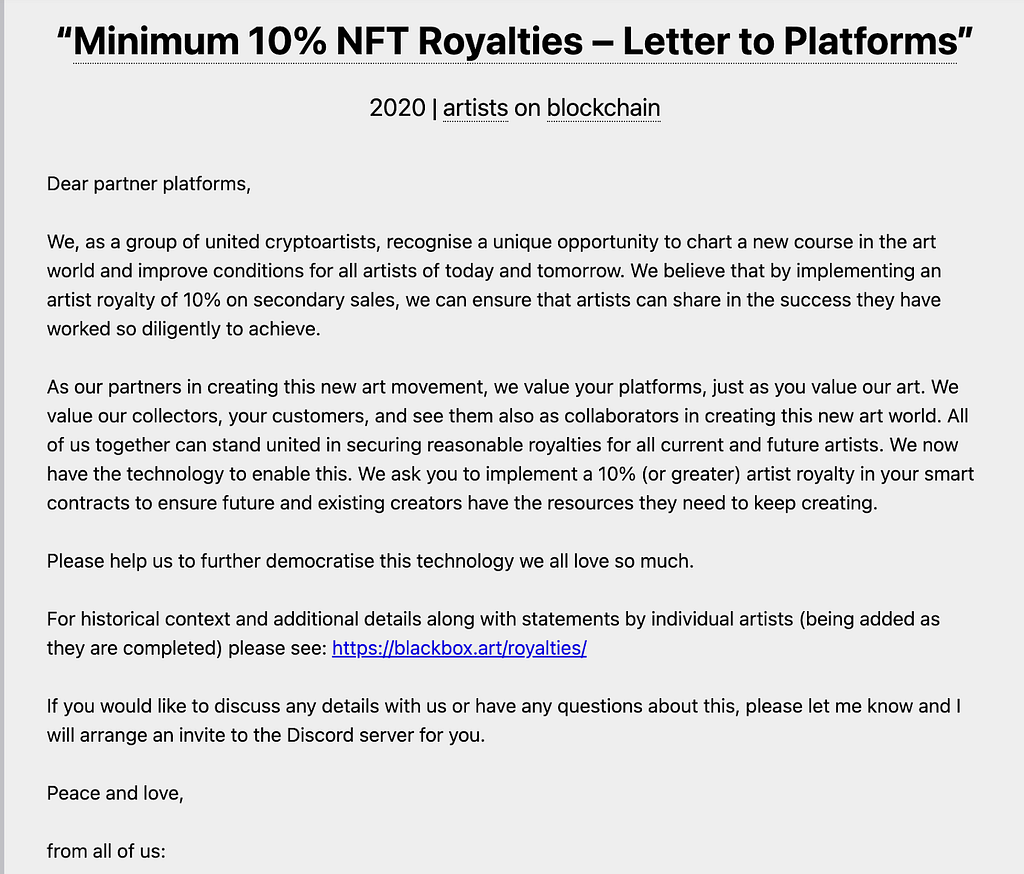The image size is (1024, 874).
Task: Follow the "artists" underlined link
Action: coord(475,108)
